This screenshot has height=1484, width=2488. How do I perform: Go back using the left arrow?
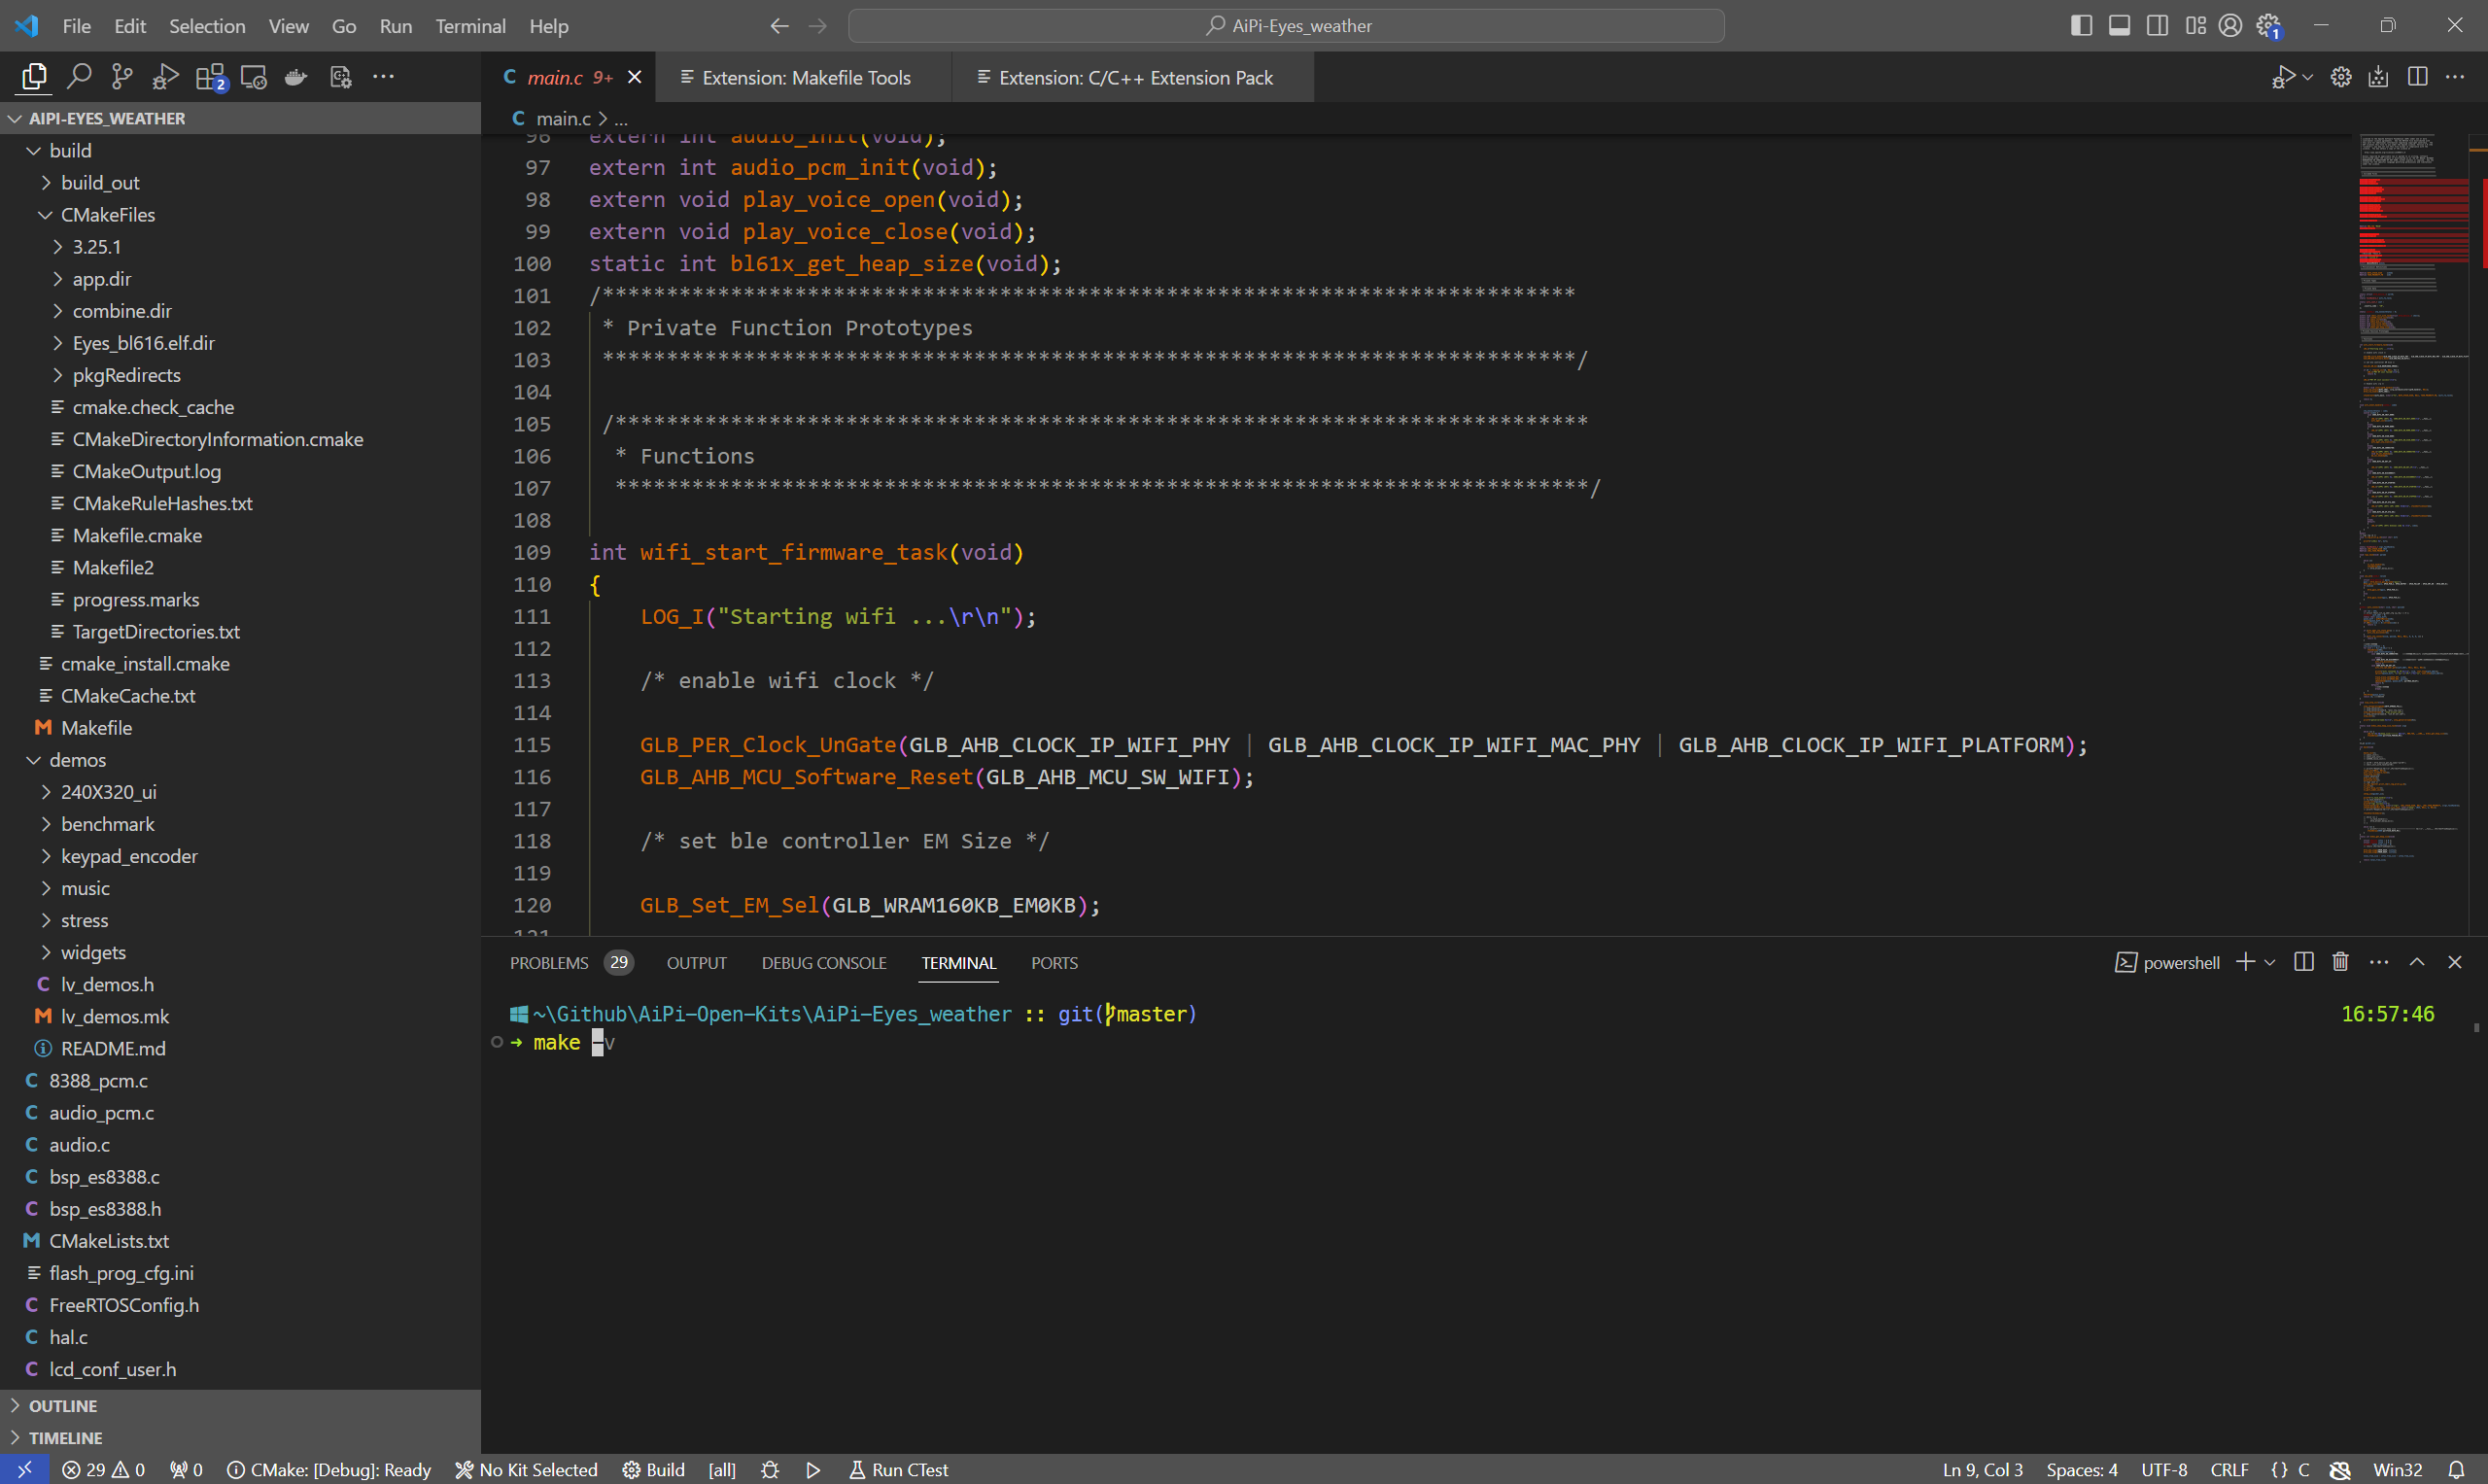click(x=779, y=26)
